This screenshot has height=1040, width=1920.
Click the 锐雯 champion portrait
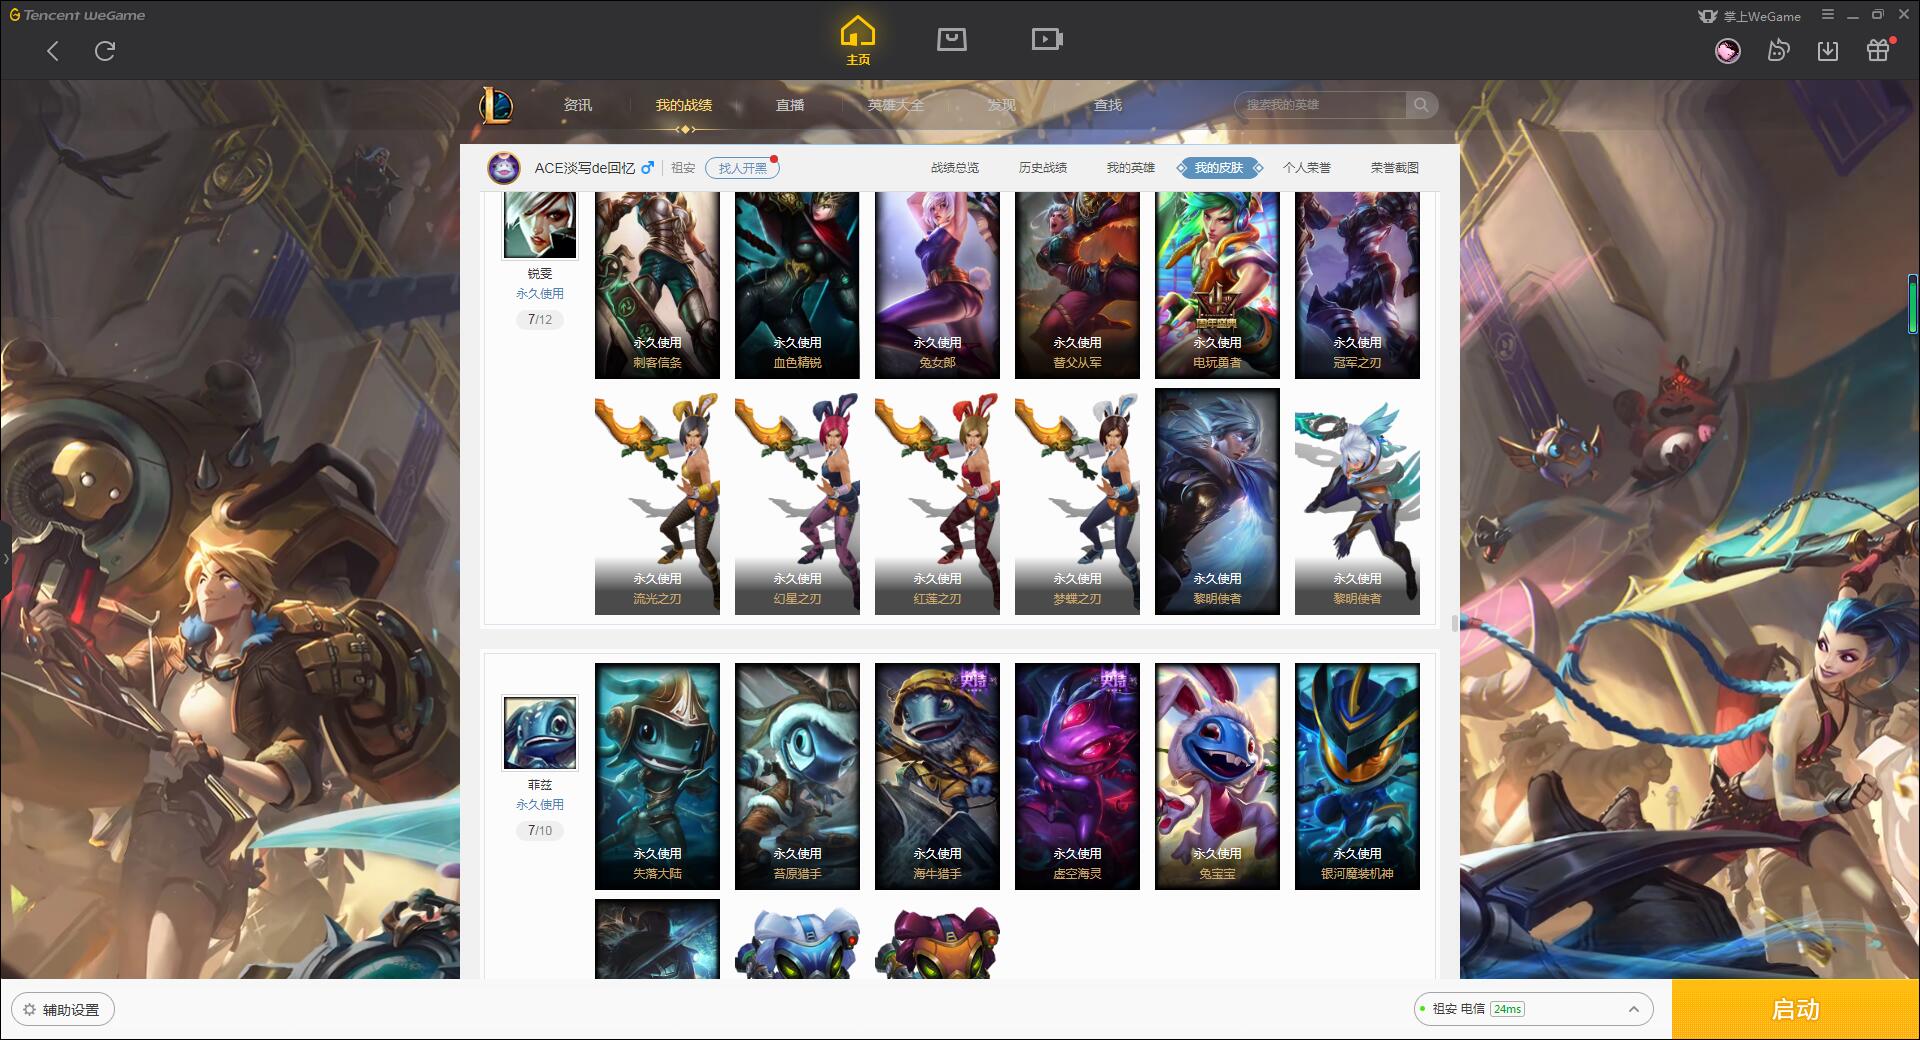[539, 224]
